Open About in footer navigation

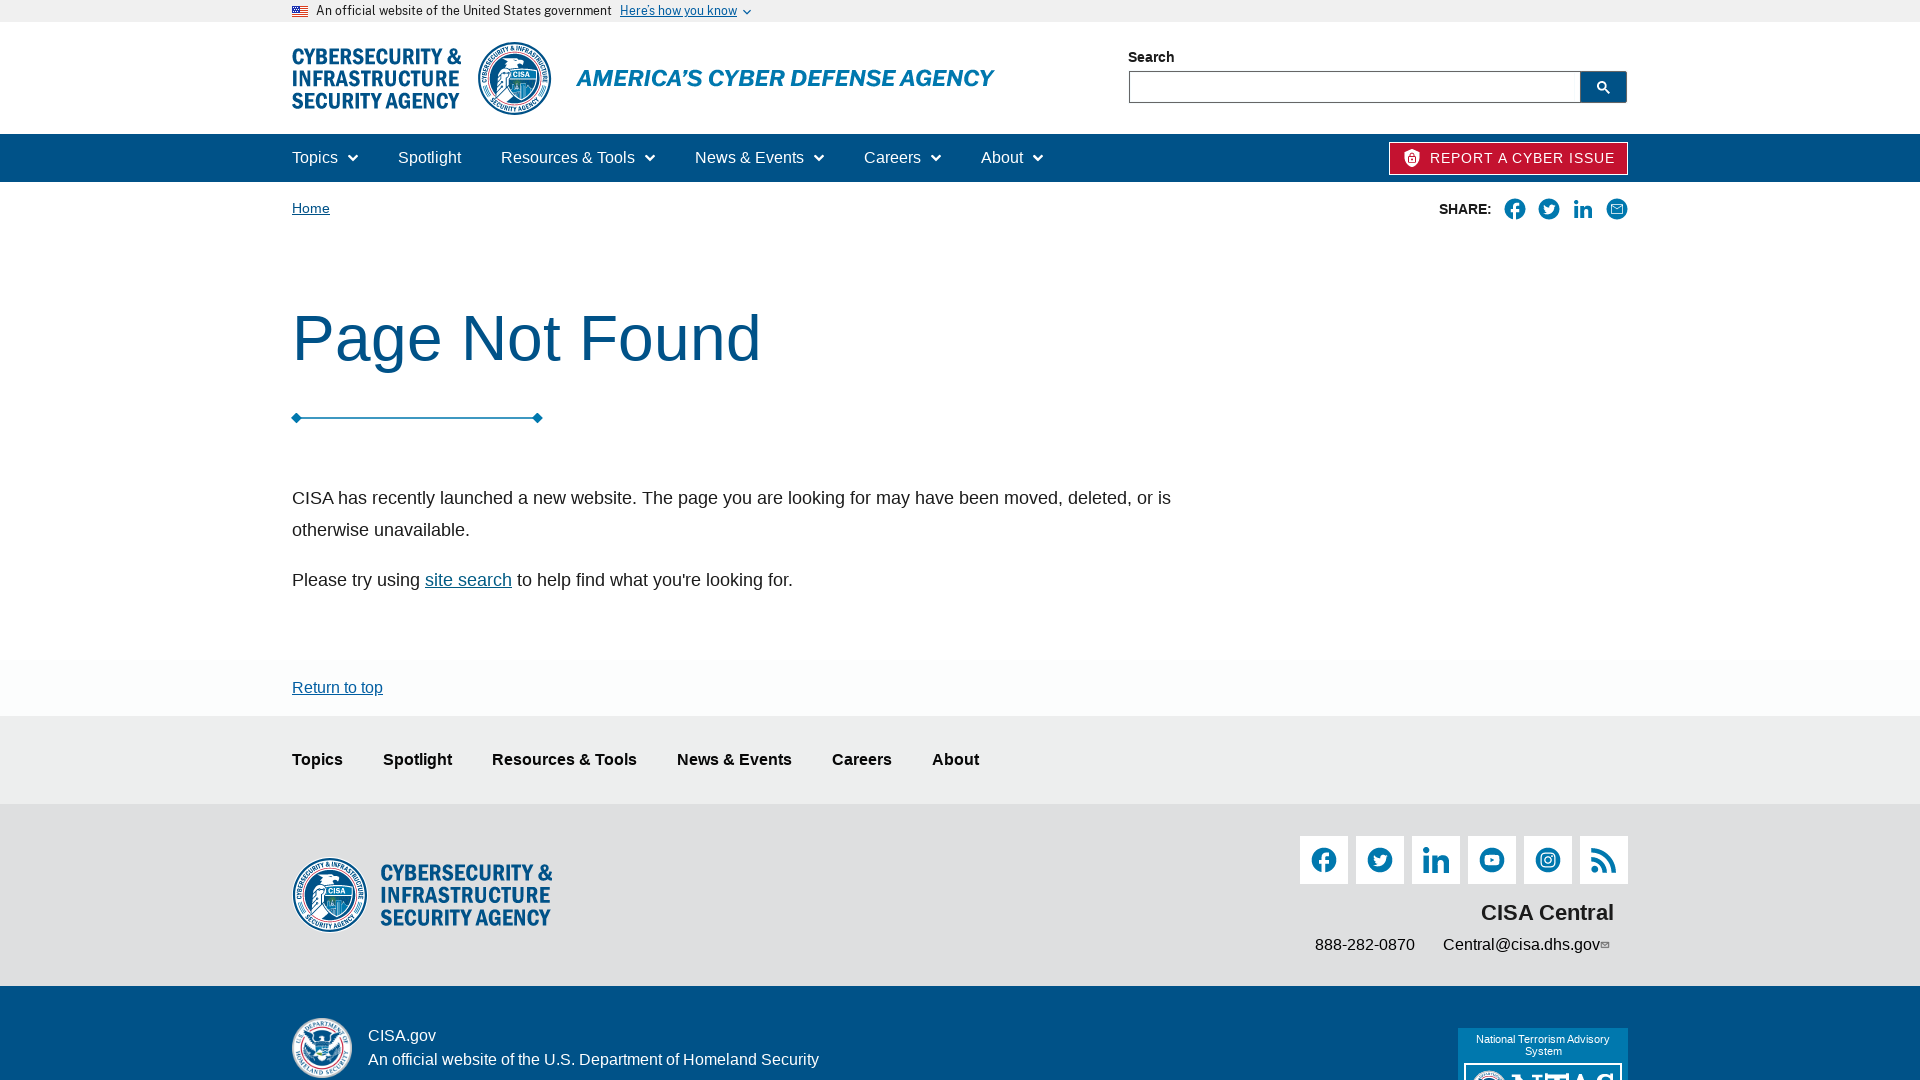click(956, 760)
